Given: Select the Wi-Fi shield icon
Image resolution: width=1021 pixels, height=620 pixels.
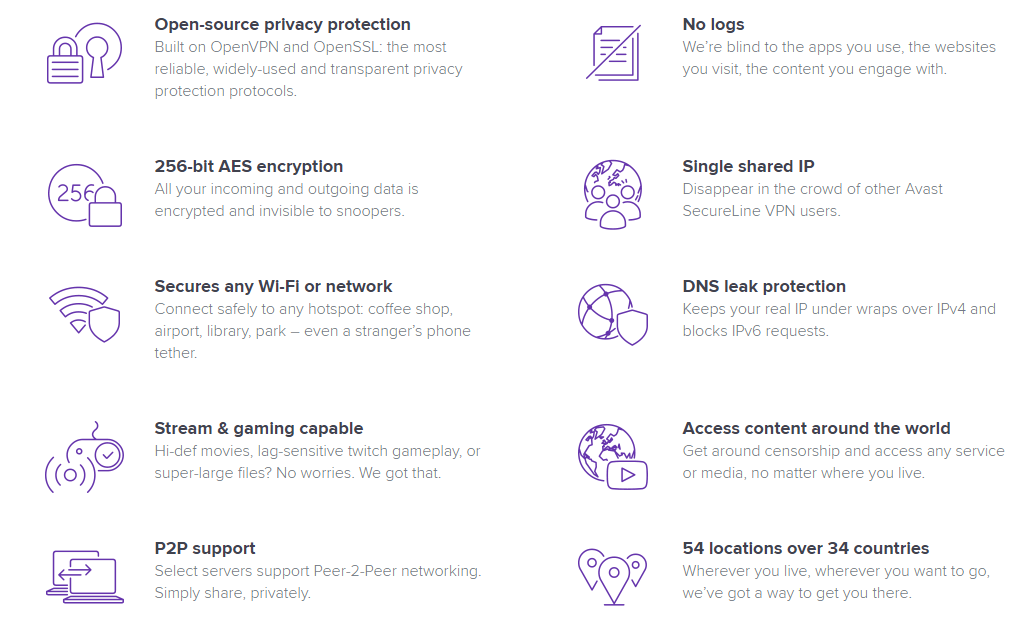Looking at the screenshot, I should [x=85, y=314].
